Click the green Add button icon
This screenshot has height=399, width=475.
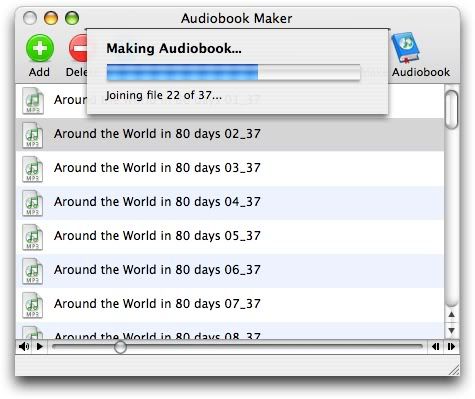40,49
